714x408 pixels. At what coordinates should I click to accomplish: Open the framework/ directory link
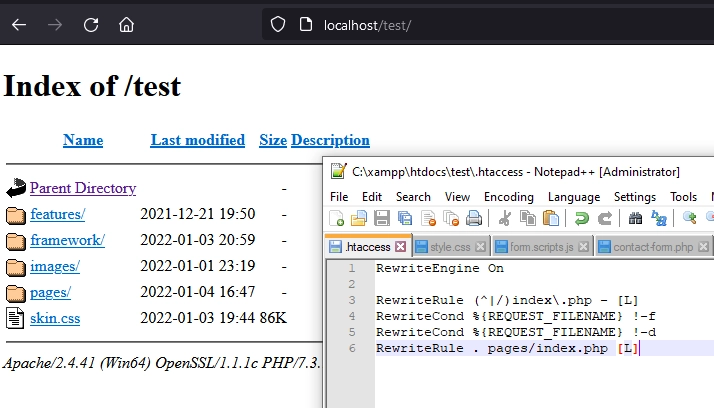click(67, 240)
